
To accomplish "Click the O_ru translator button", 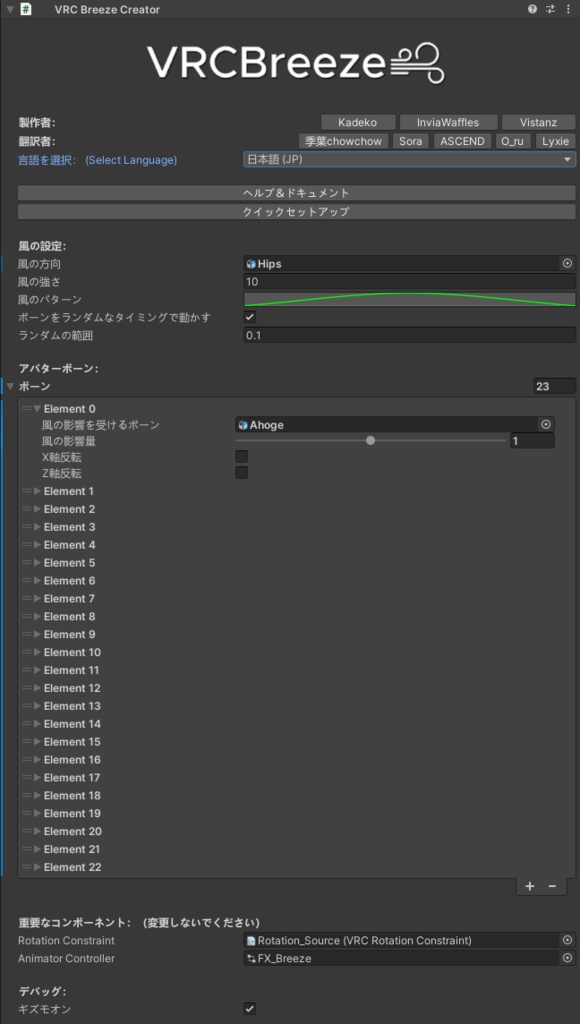I will [513, 141].
